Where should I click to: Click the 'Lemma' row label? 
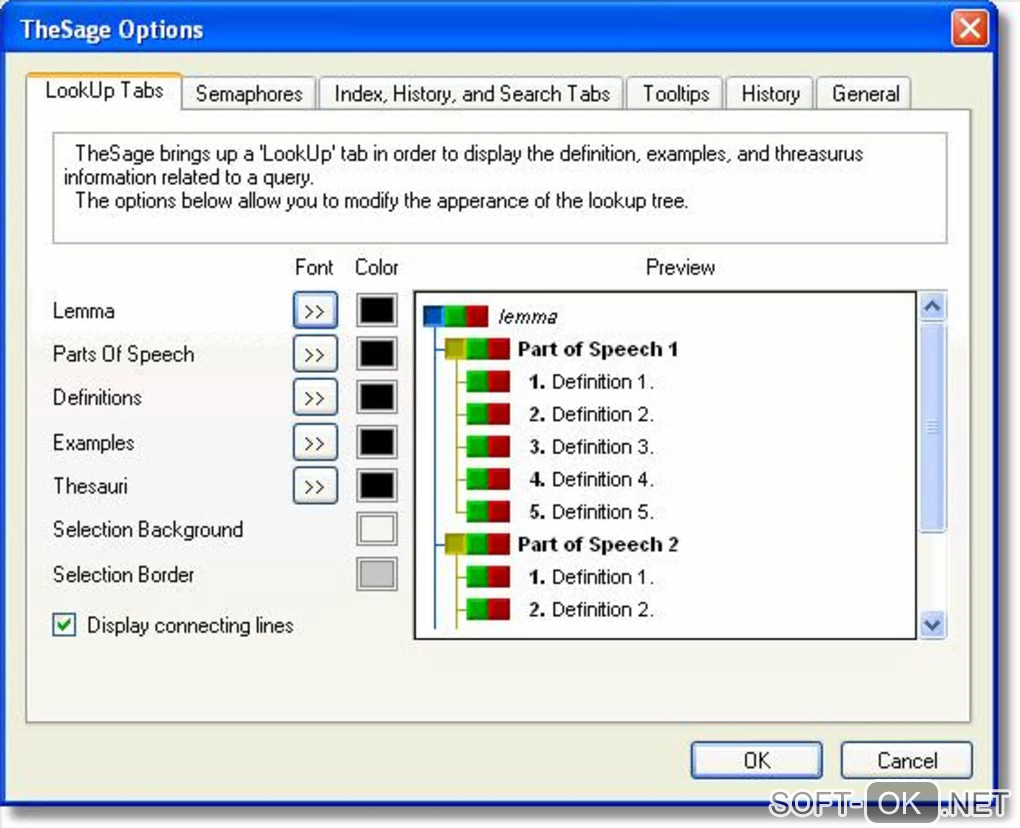[84, 311]
